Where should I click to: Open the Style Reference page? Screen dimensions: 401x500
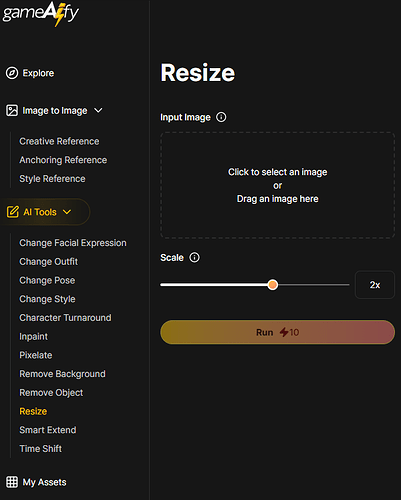click(x=52, y=179)
